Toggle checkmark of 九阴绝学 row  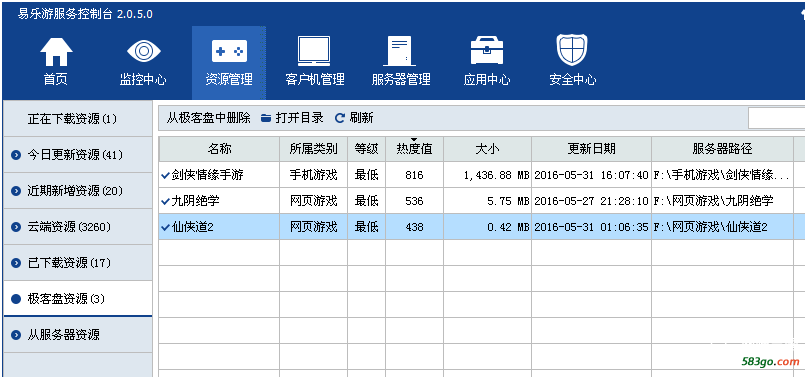pyautogui.click(x=165, y=201)
